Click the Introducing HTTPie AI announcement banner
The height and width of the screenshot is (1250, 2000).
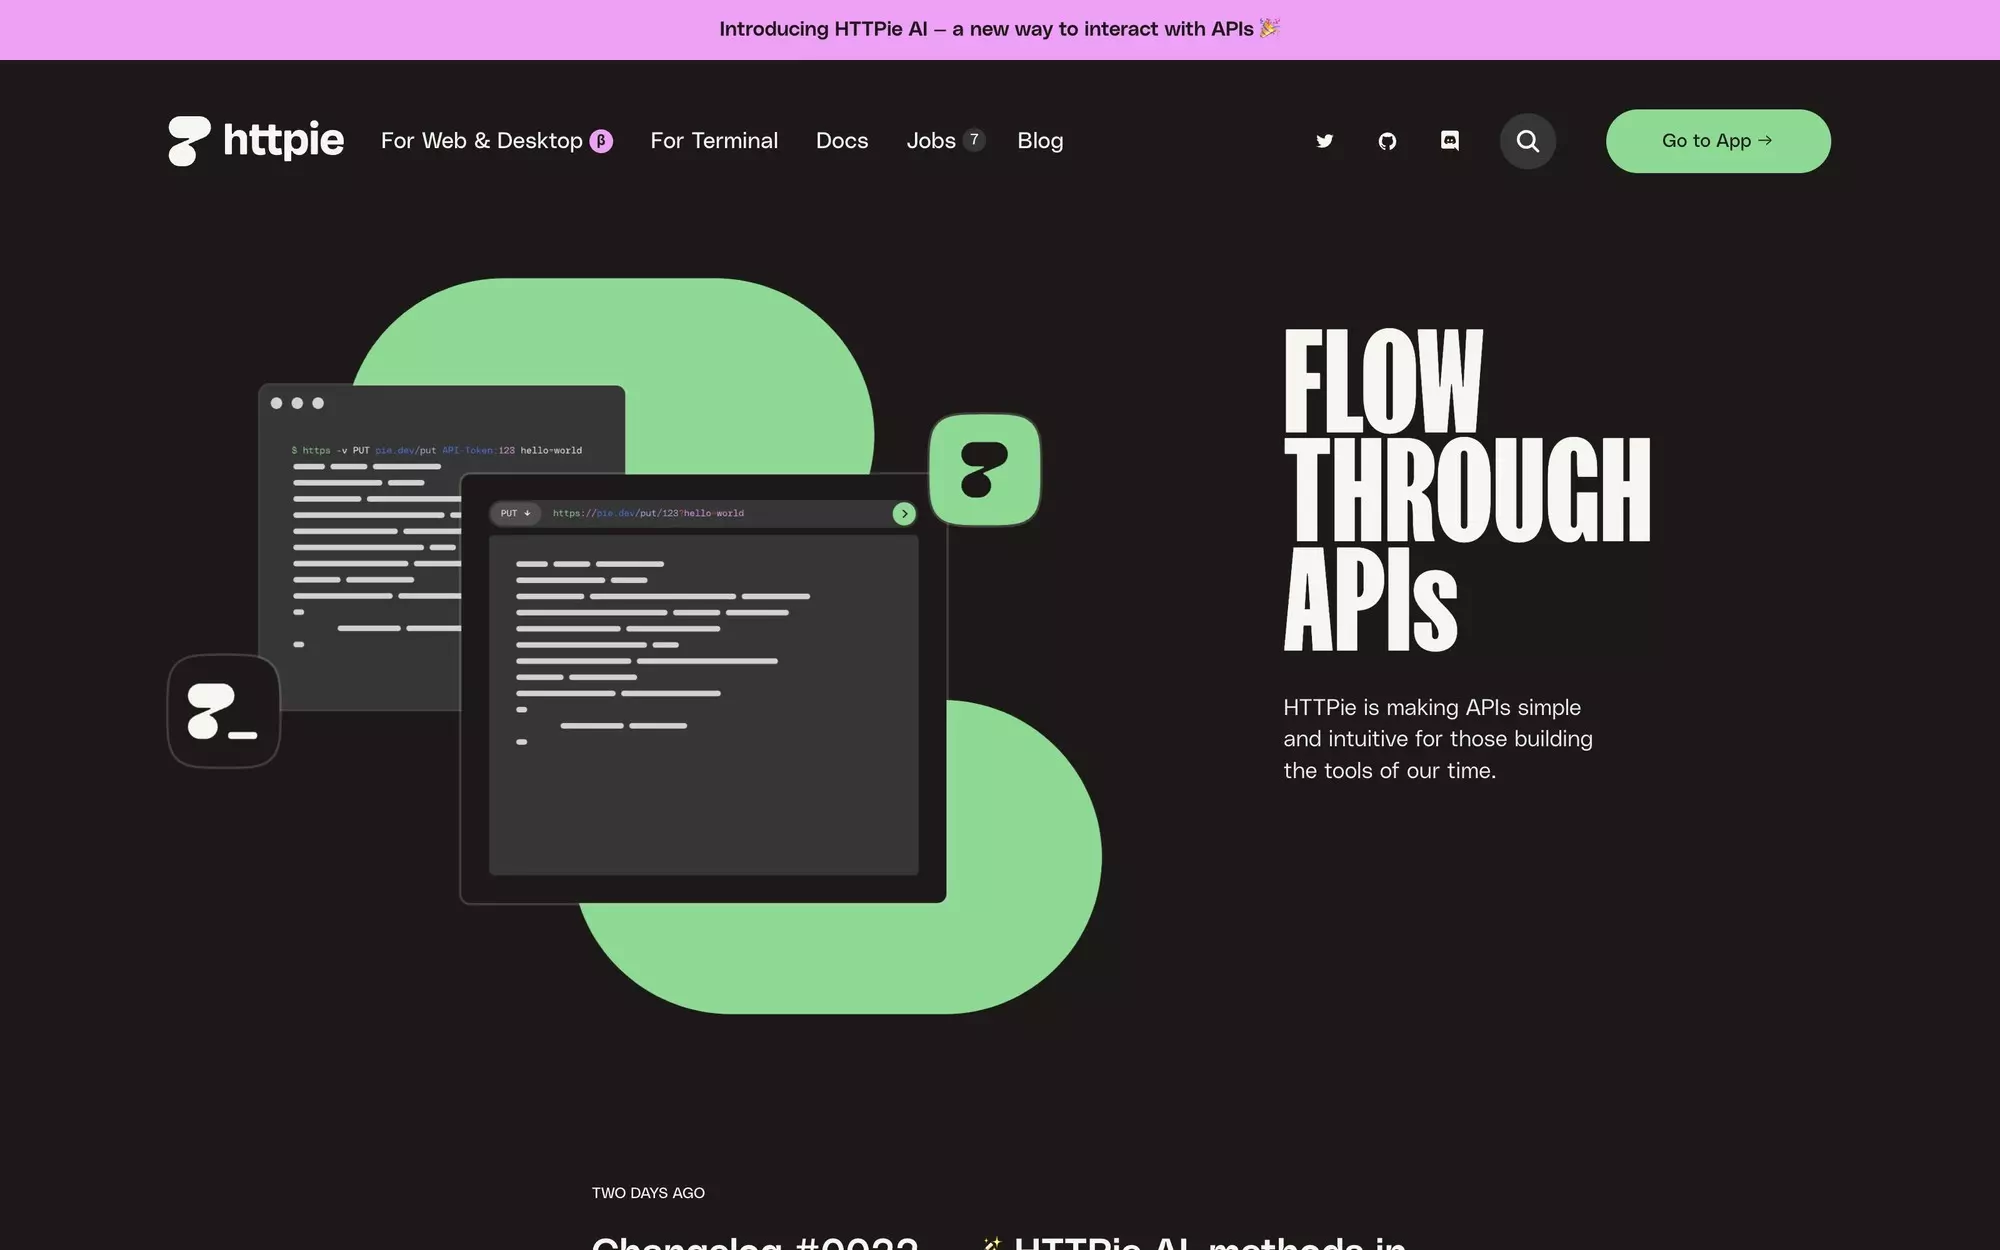pyautogui.click(x=1000, y=29)
